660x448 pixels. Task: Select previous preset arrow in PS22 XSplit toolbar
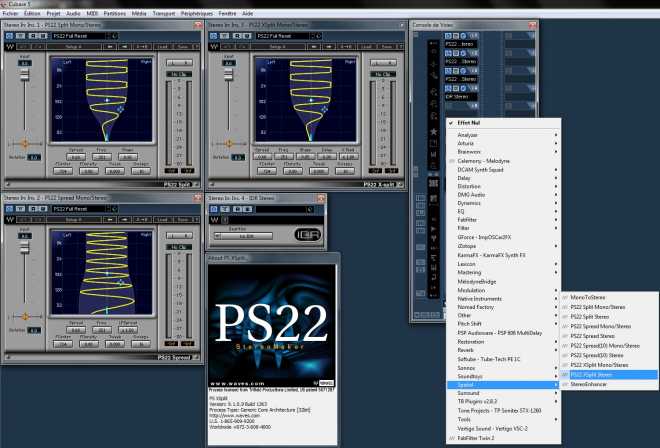point(314,46)
